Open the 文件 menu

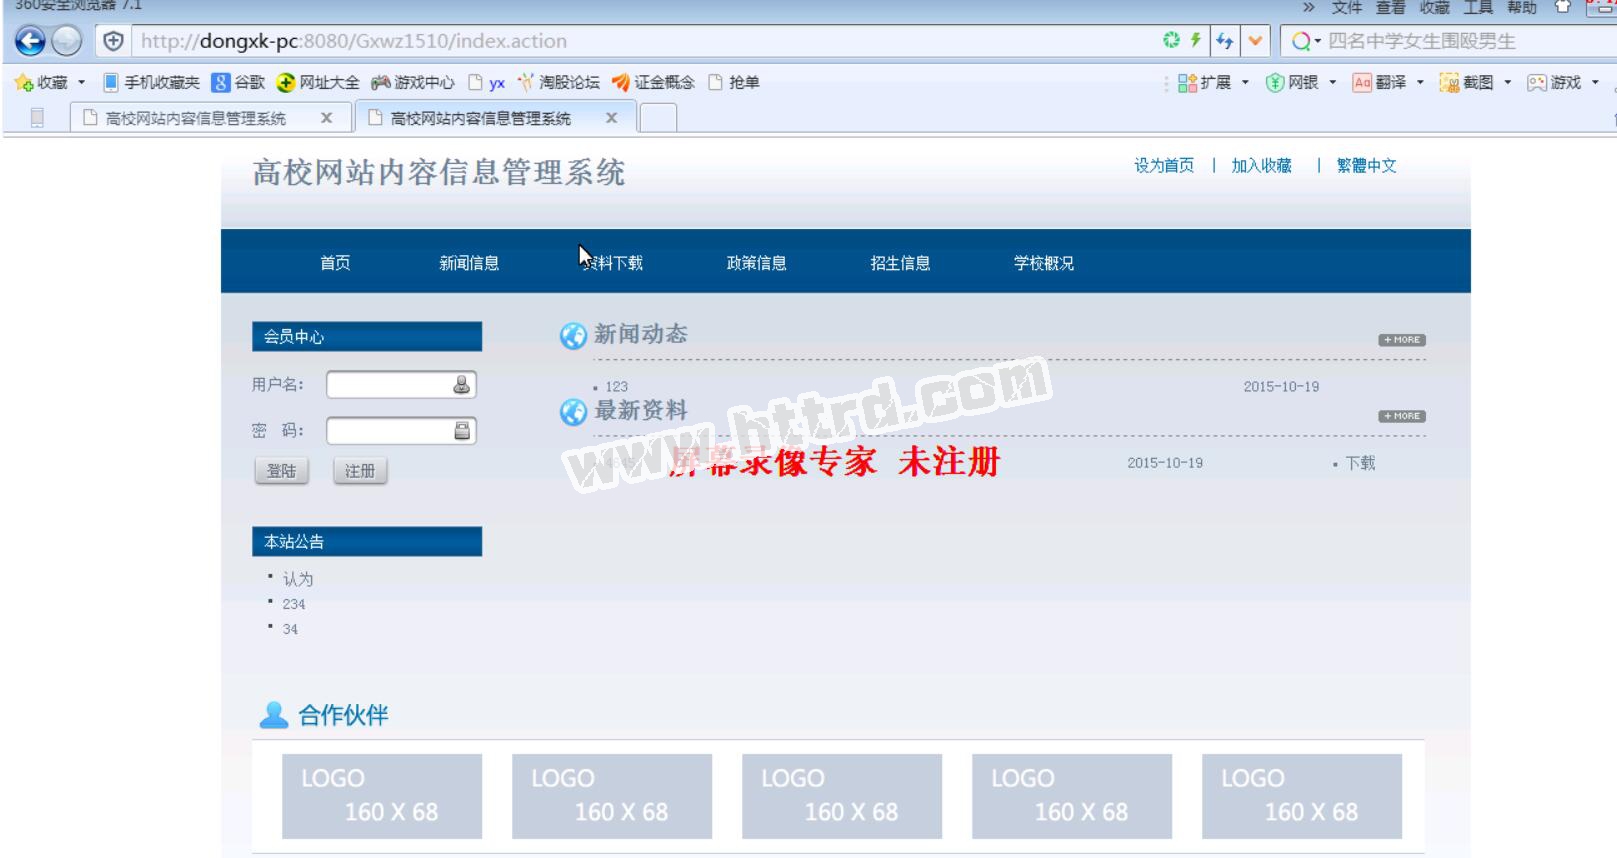click(x=1346, y=7)
